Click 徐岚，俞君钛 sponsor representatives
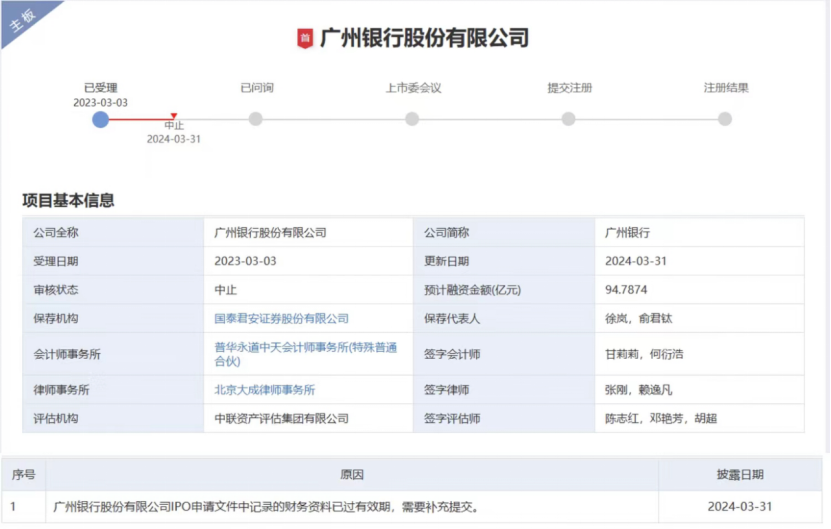831x529 pixels. click(639, 319)
